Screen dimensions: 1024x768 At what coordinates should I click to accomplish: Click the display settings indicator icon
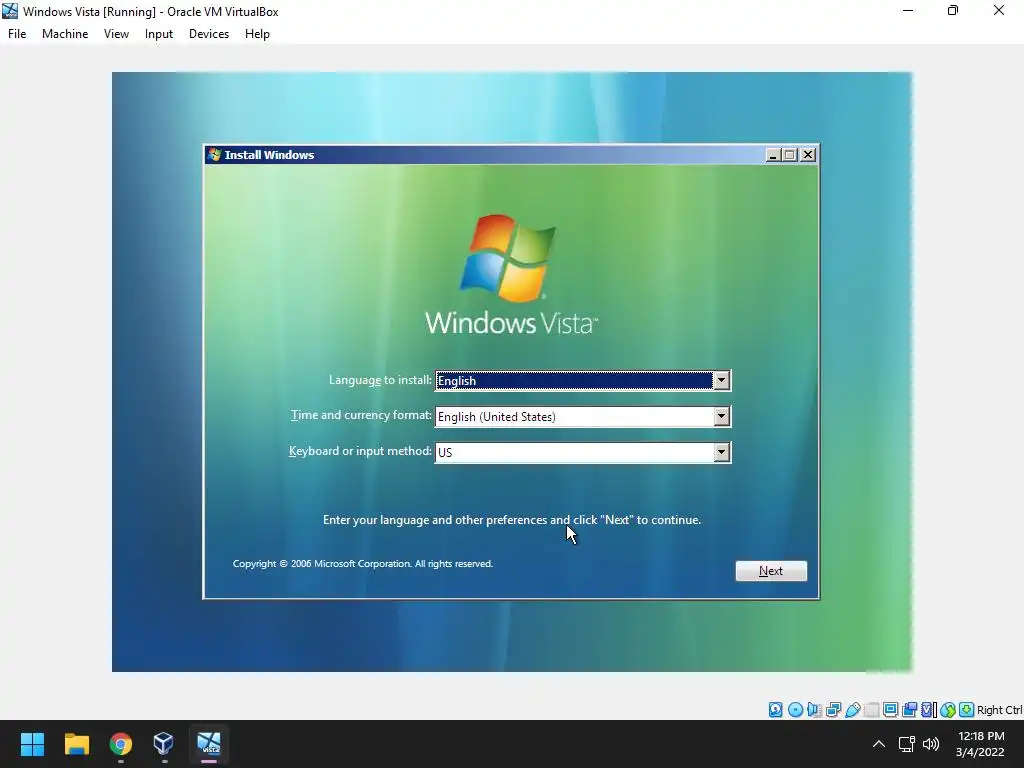coord(890,710)
